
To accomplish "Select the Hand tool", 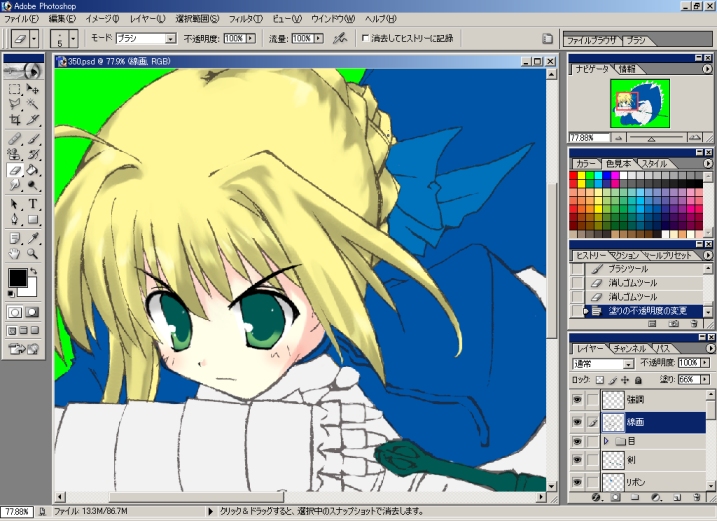I will (x=15, y=253).
